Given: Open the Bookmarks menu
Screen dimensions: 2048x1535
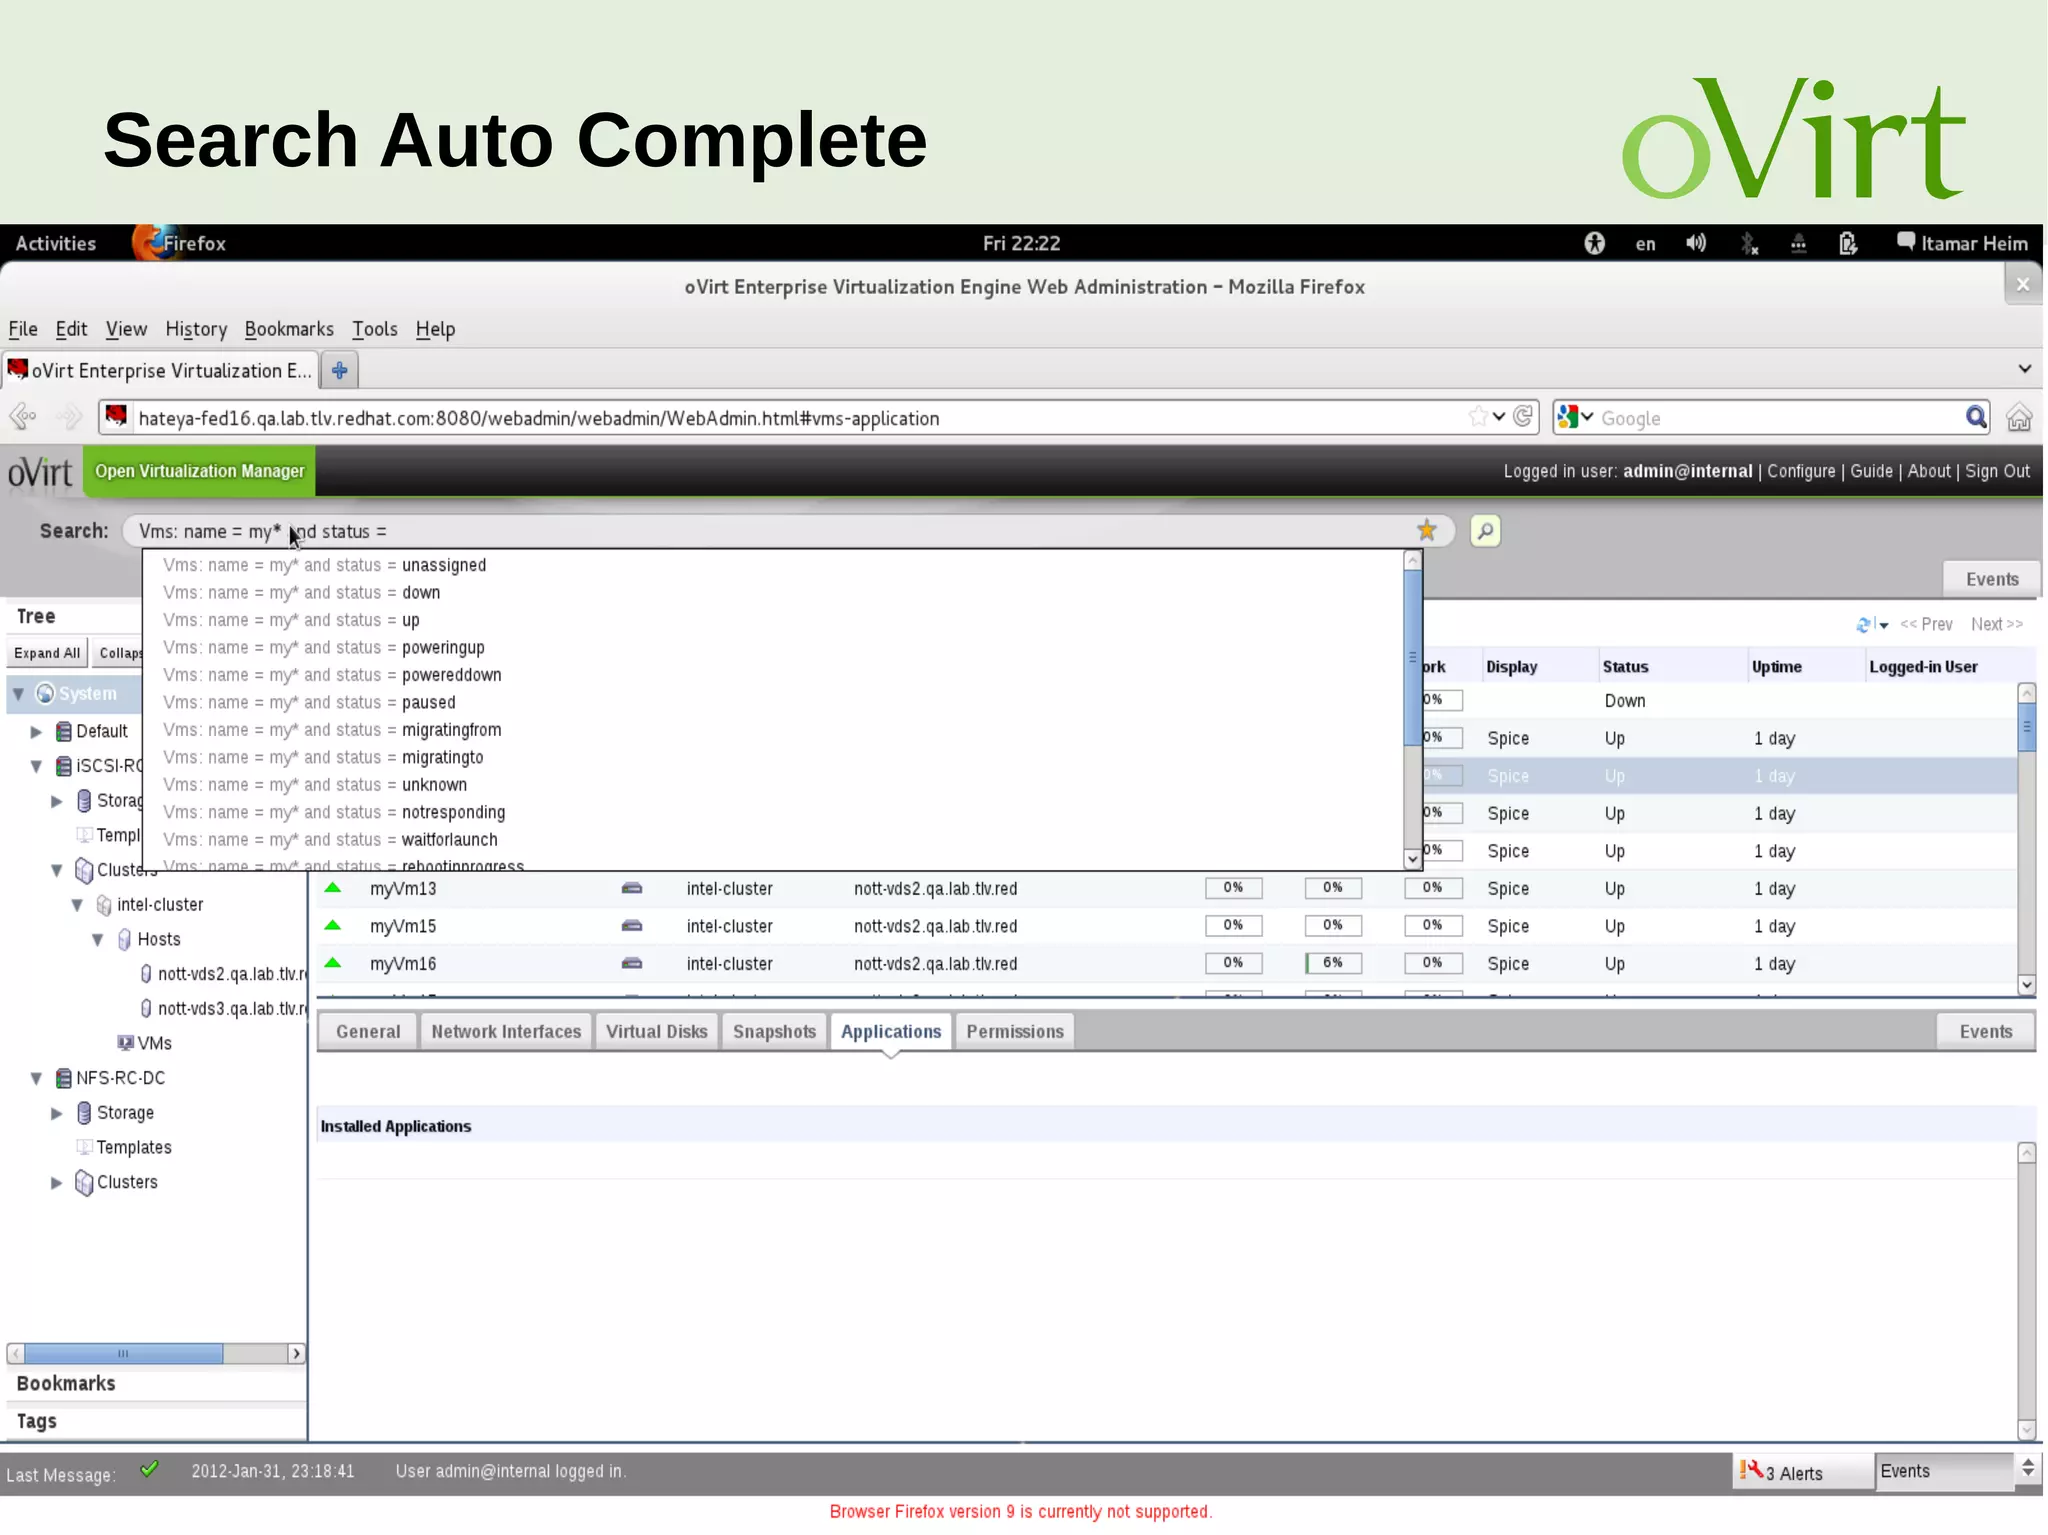Looking at the screenshot, I should coord(289,329).
